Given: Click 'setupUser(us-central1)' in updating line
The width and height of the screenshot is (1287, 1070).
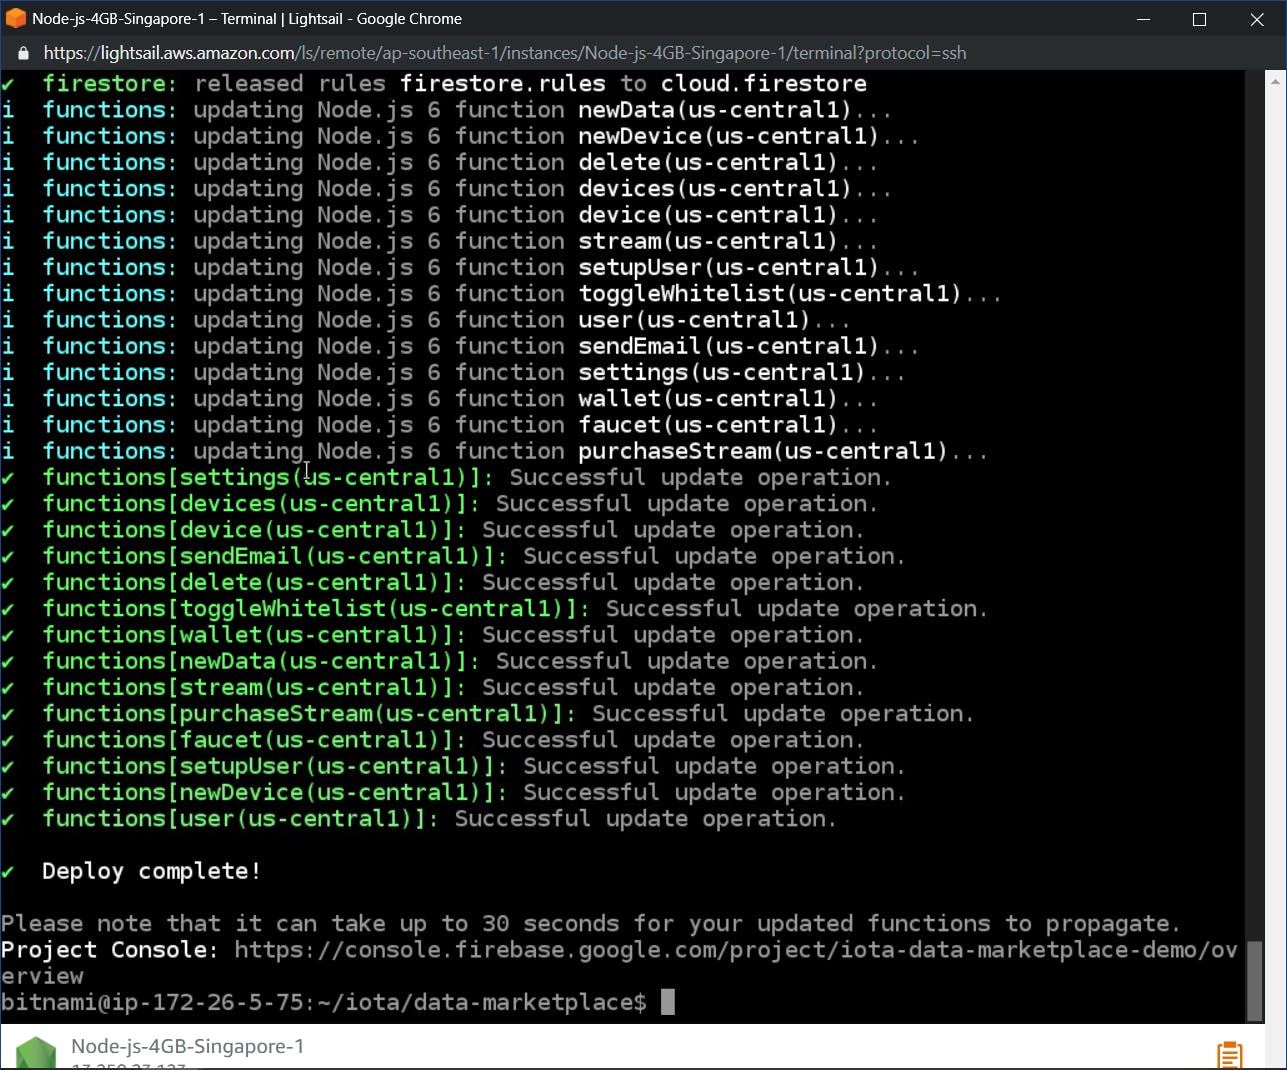Looking at the screenshot, I should pos(728,267).
